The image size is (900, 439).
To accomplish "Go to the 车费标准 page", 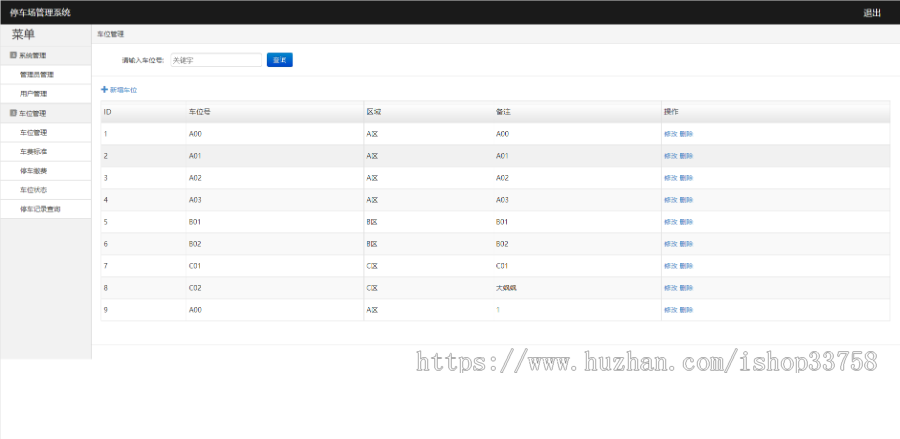I will (45, 152).
